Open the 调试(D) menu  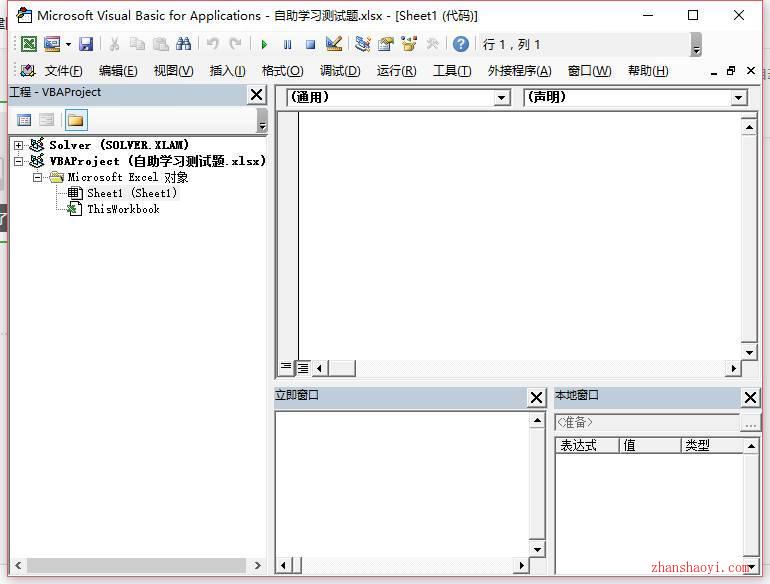340,71
